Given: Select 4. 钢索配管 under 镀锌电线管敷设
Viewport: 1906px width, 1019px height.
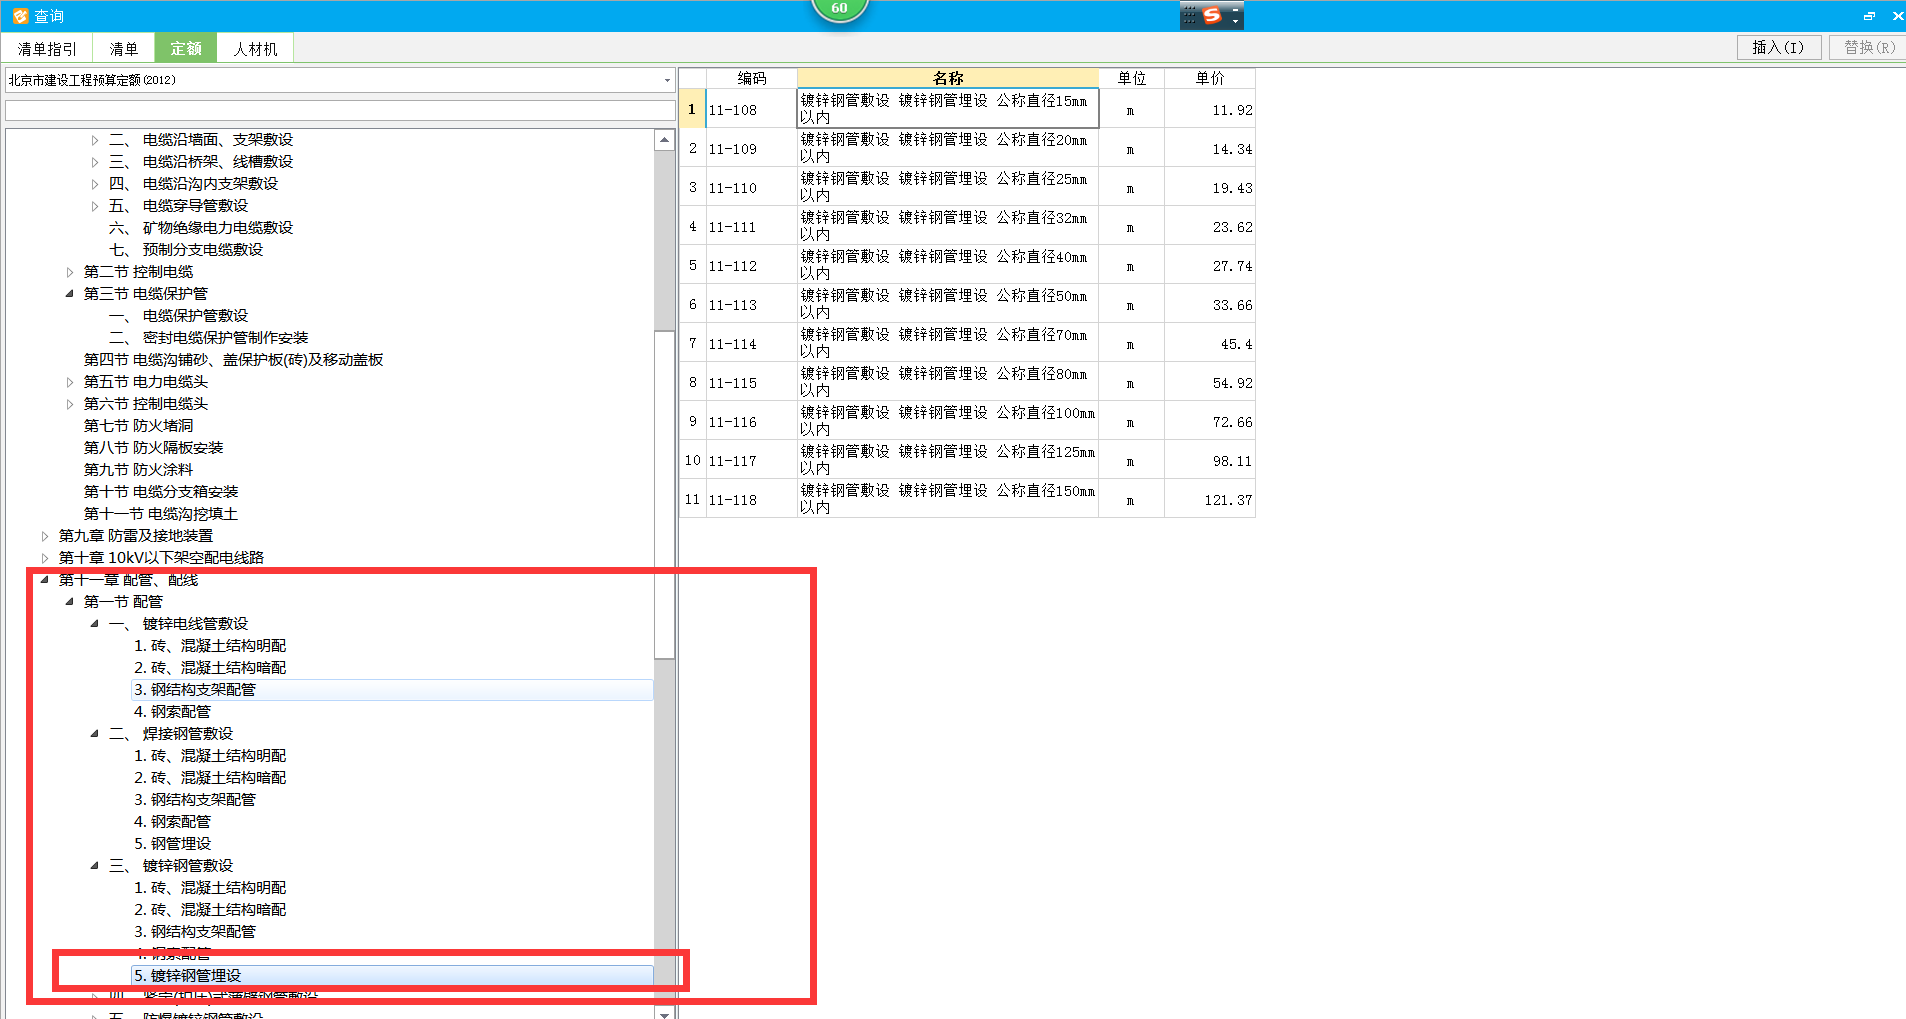Looking at the screenshot, I should point(172,712).
